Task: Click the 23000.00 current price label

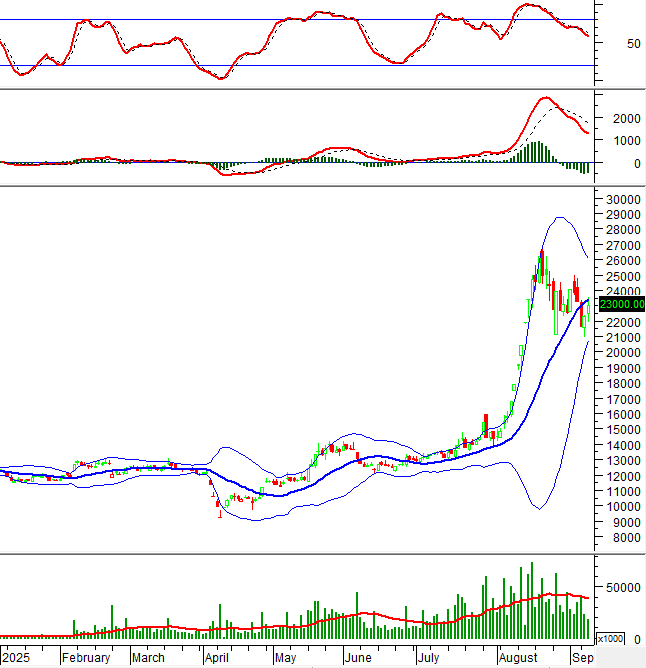Action: coord(622,304)
